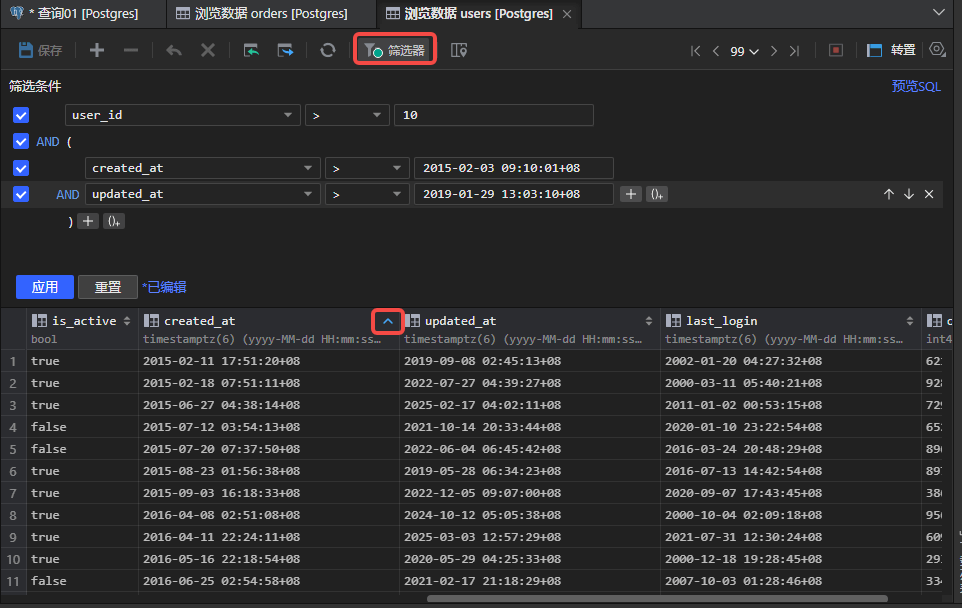
Task: Delete row using the minus toolbar icon
Action: 131,50
